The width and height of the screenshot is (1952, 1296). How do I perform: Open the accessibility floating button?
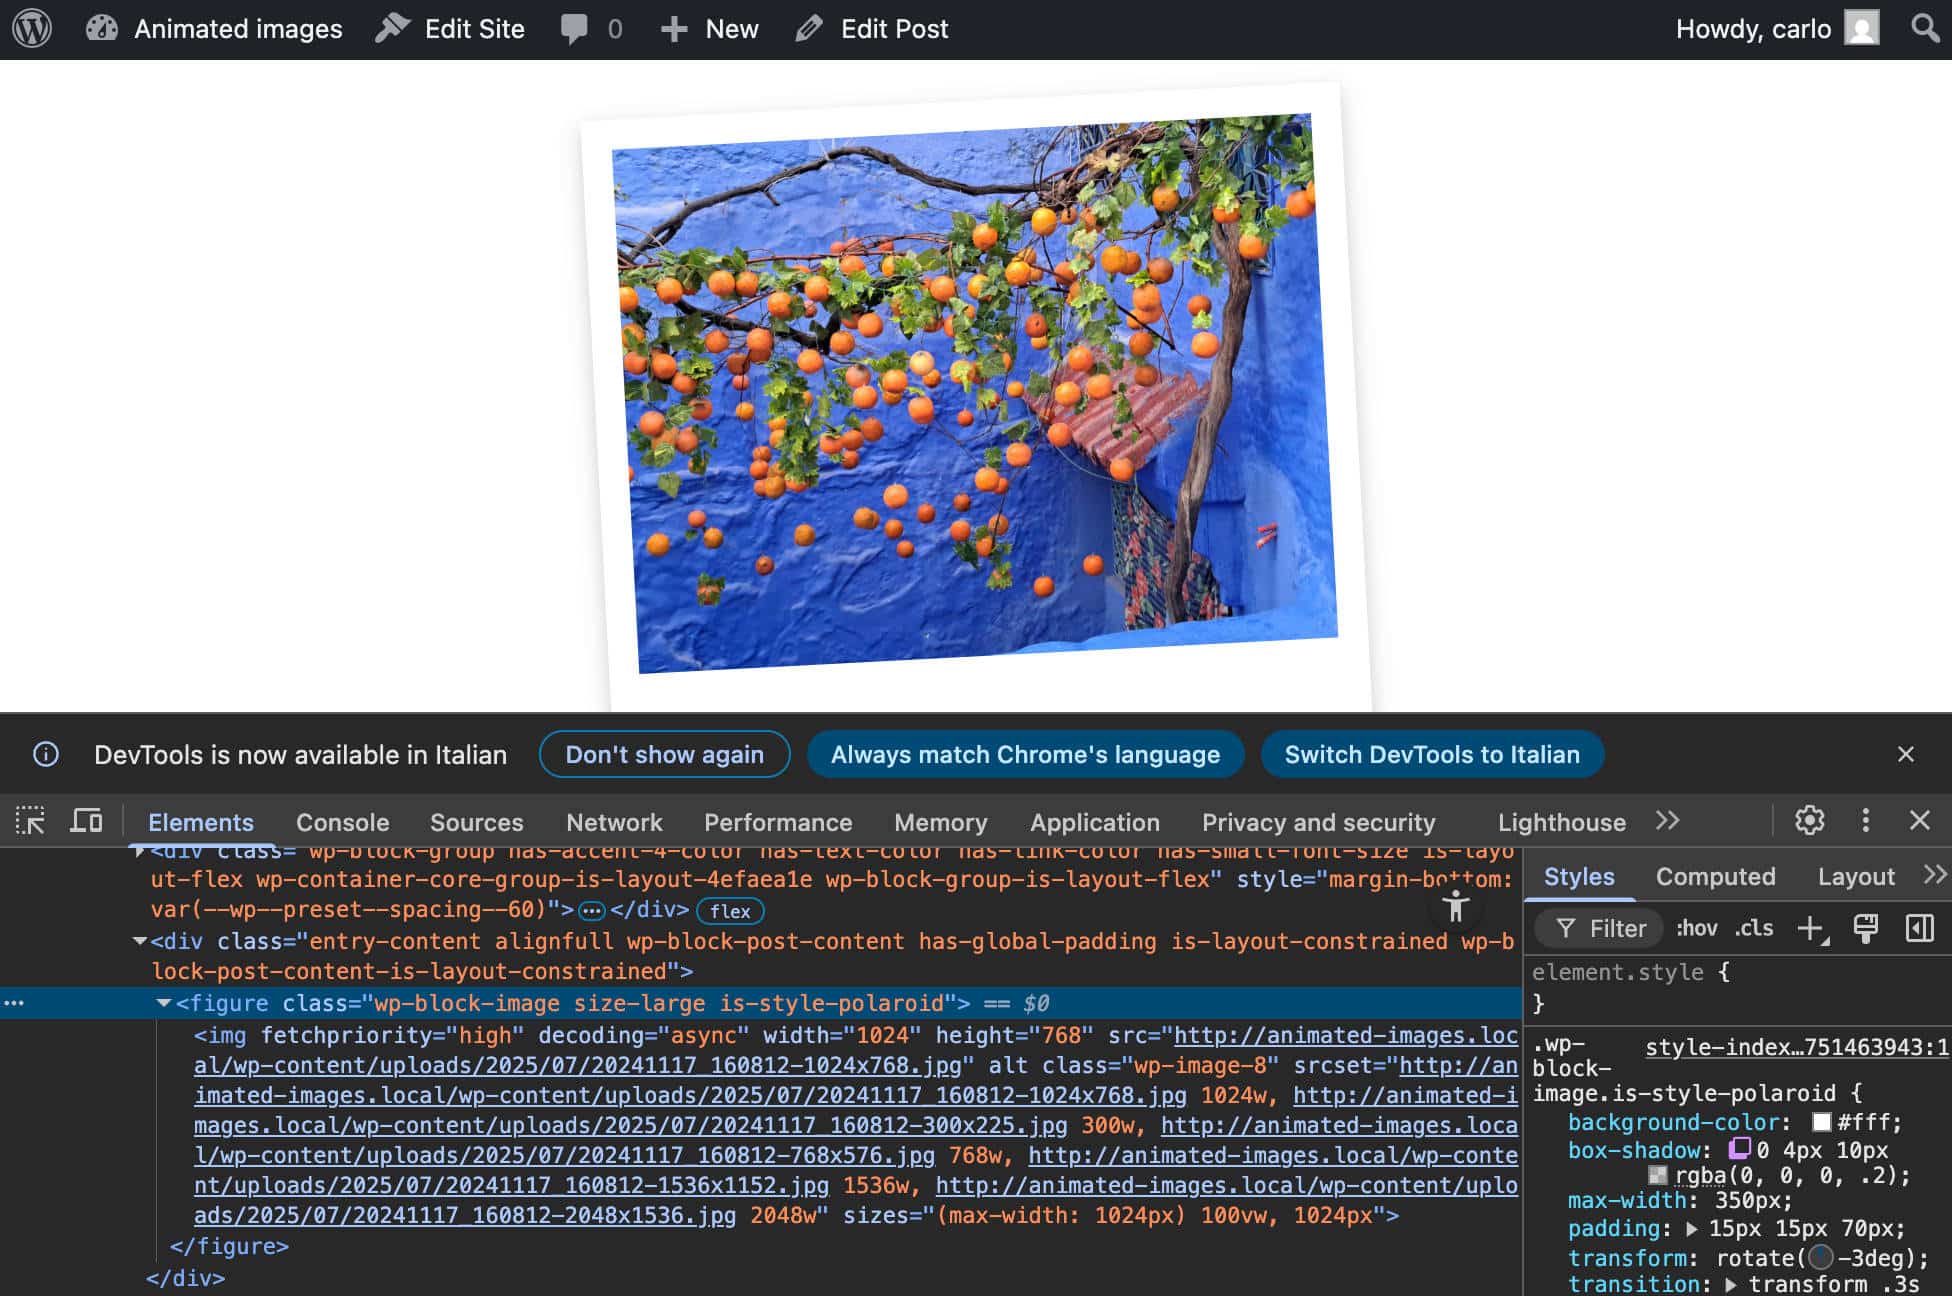coord(1456,906)
